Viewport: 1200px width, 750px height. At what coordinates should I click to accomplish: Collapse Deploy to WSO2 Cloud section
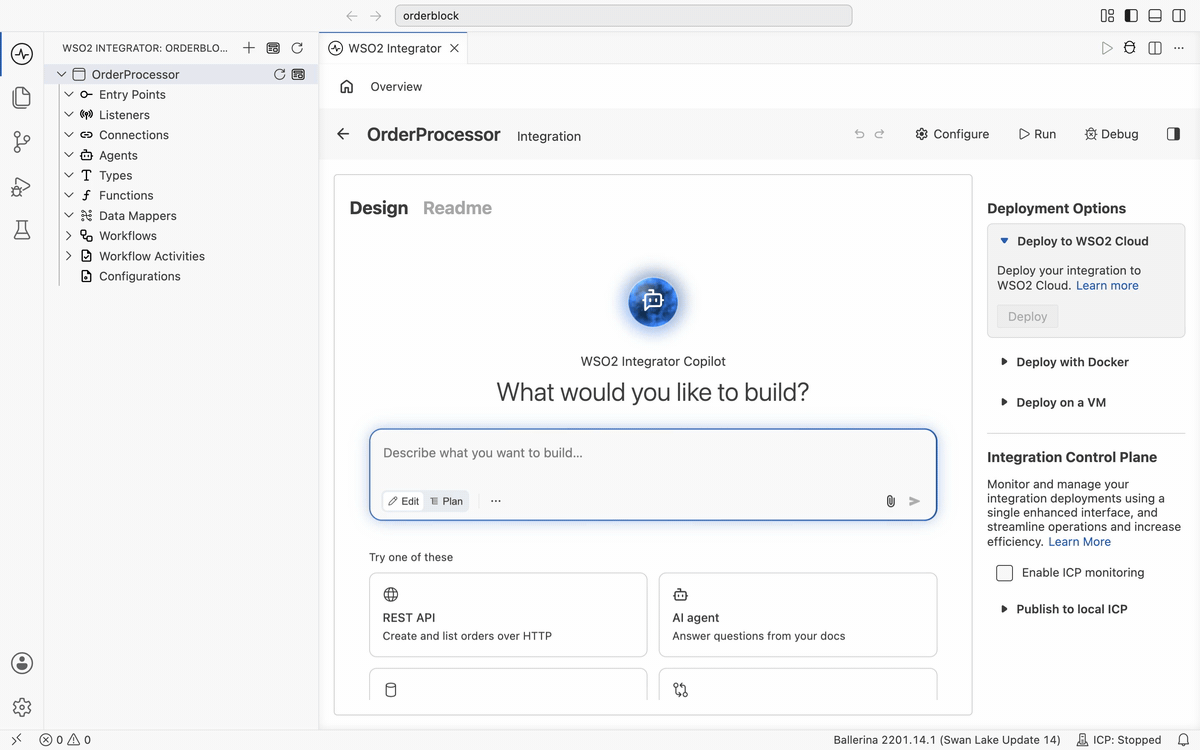pos(1004,241)
